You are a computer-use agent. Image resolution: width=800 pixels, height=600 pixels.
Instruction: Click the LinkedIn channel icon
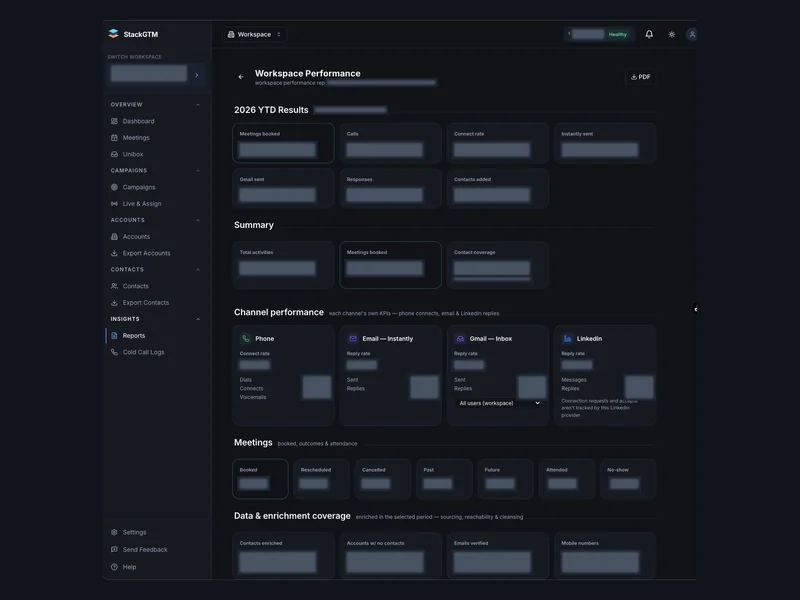(x=567, y=338)
